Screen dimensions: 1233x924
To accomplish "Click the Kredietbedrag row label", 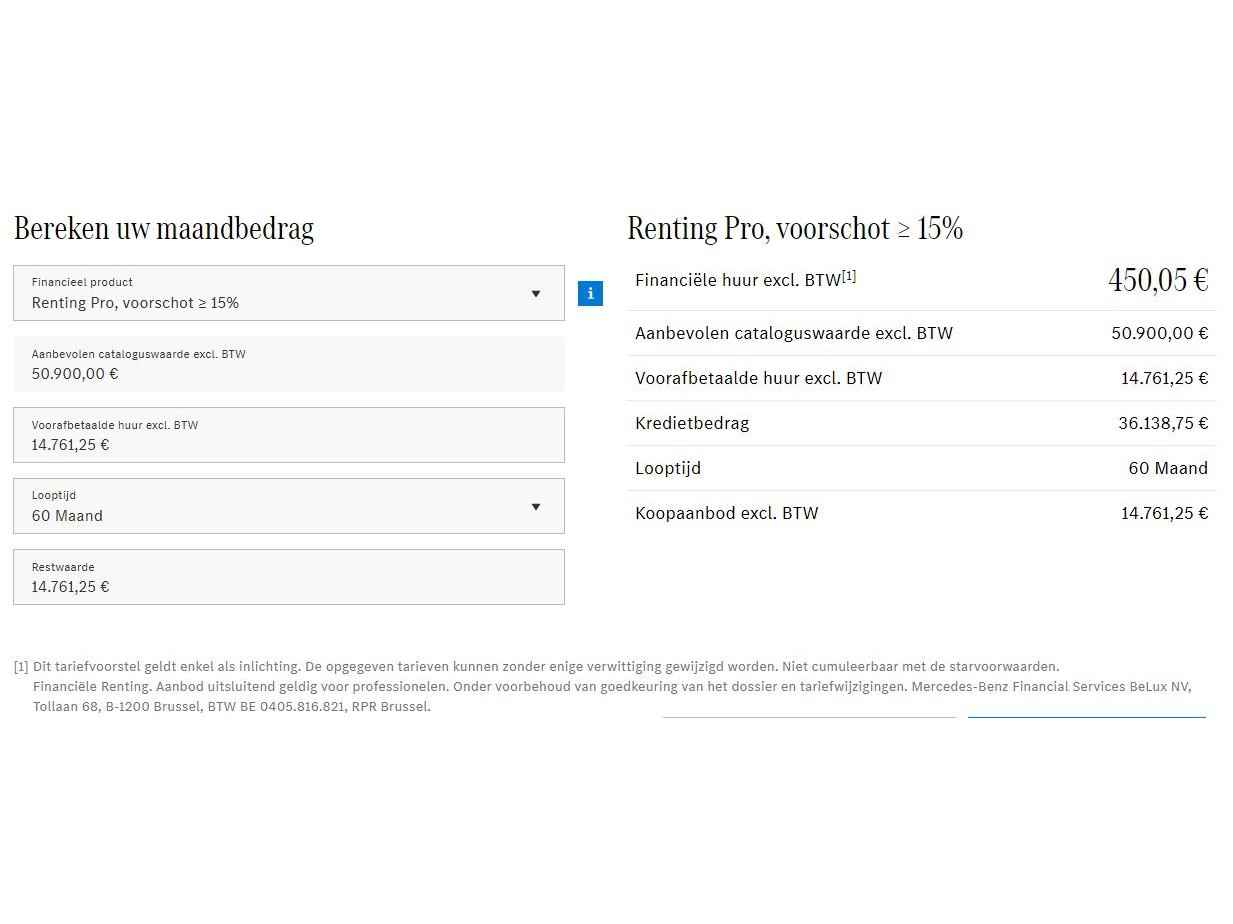I will [x=692, y=423].
